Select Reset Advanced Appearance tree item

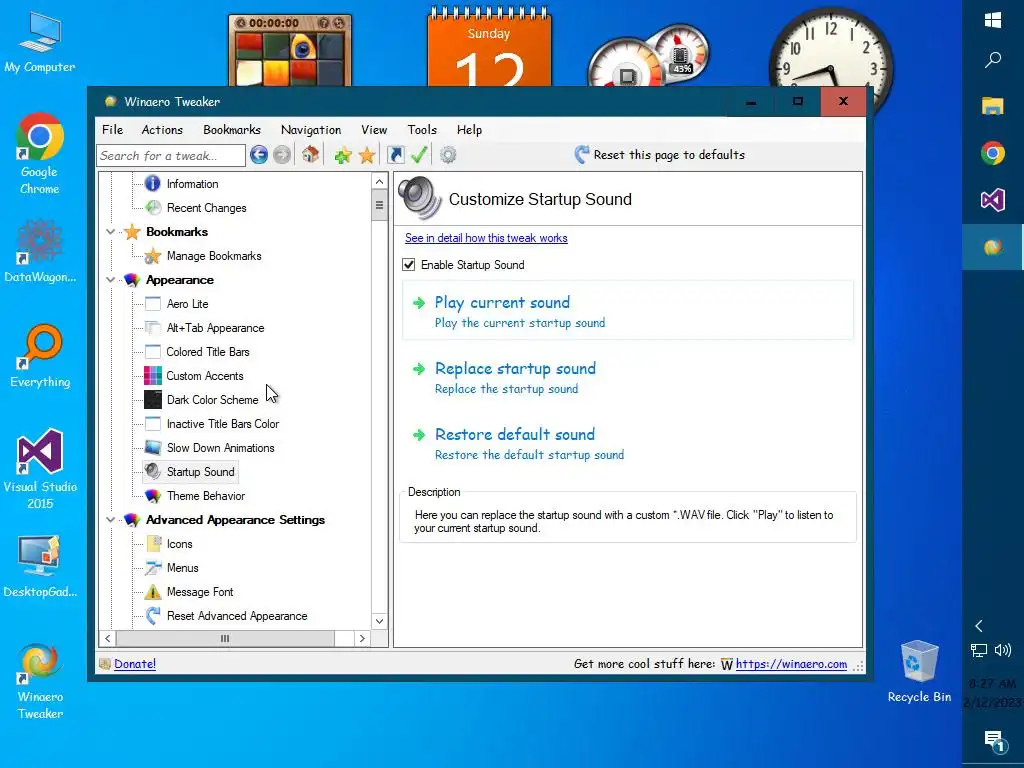point(237,616)
